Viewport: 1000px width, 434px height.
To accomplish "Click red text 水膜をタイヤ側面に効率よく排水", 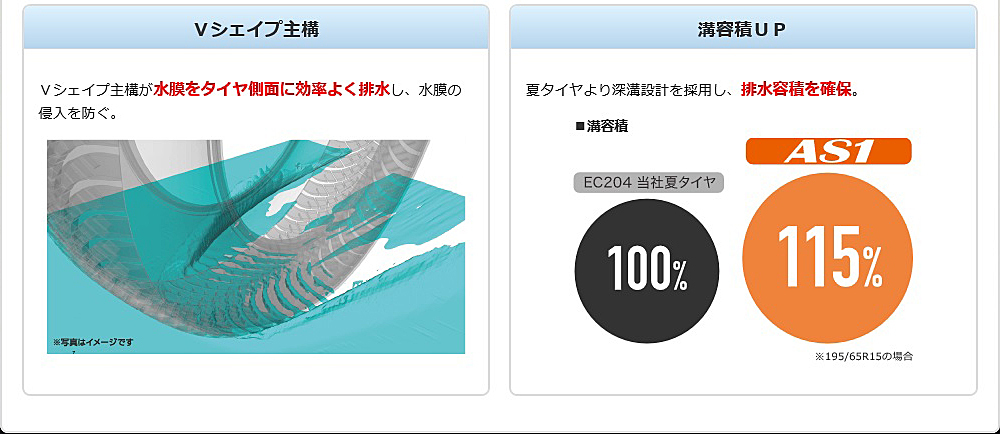I will pos(271,90).
